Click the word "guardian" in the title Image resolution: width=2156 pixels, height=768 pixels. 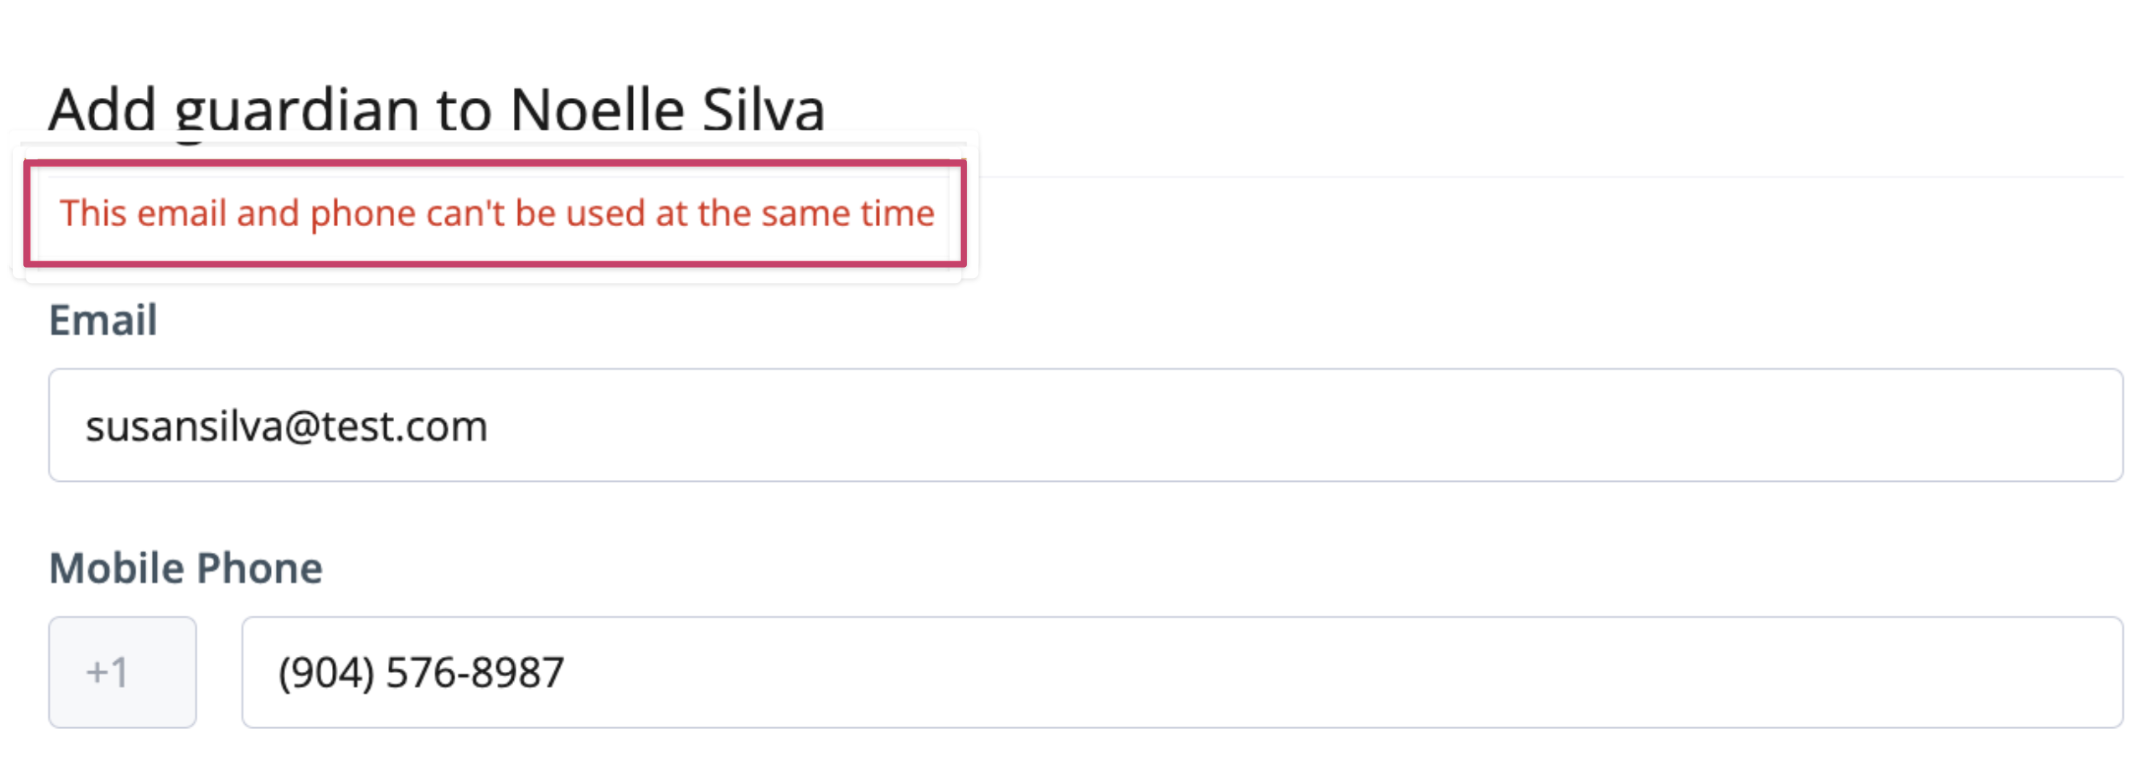coord(297,110)
